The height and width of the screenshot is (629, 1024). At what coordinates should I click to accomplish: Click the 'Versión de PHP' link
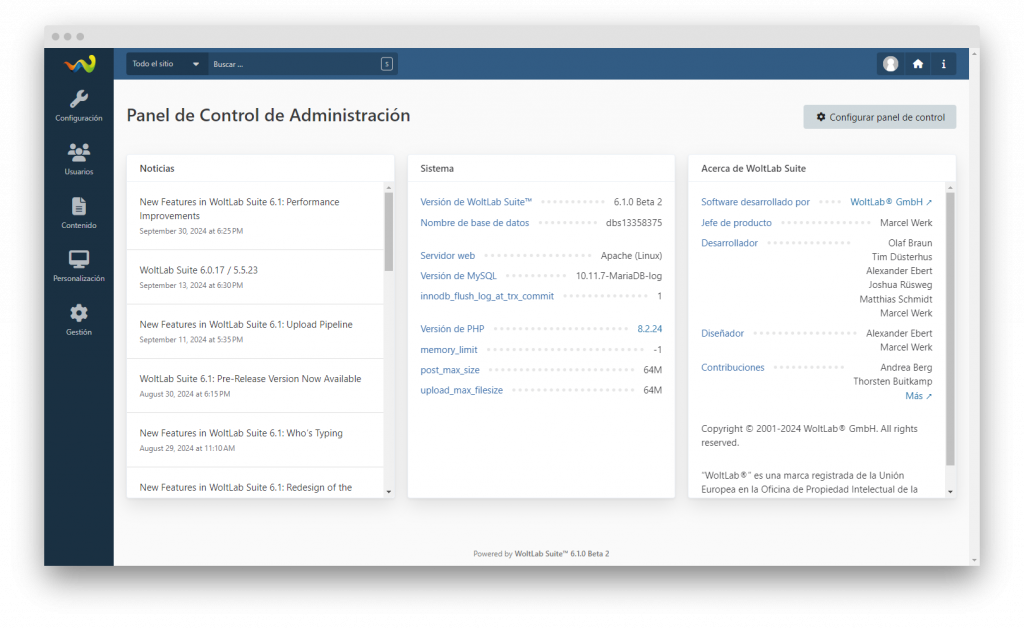(452, 329)
